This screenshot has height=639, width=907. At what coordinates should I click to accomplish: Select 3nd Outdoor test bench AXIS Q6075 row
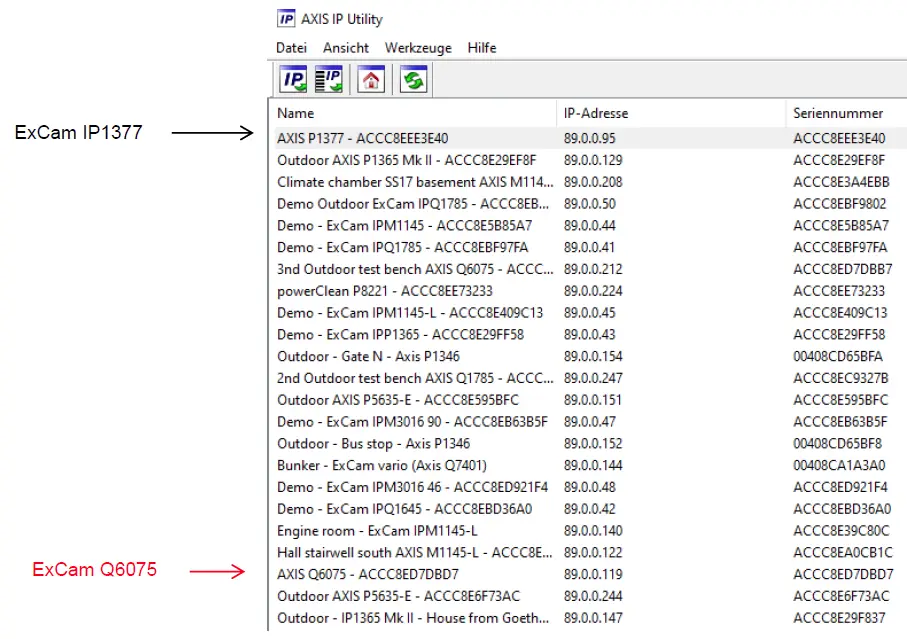coord(589,269)
